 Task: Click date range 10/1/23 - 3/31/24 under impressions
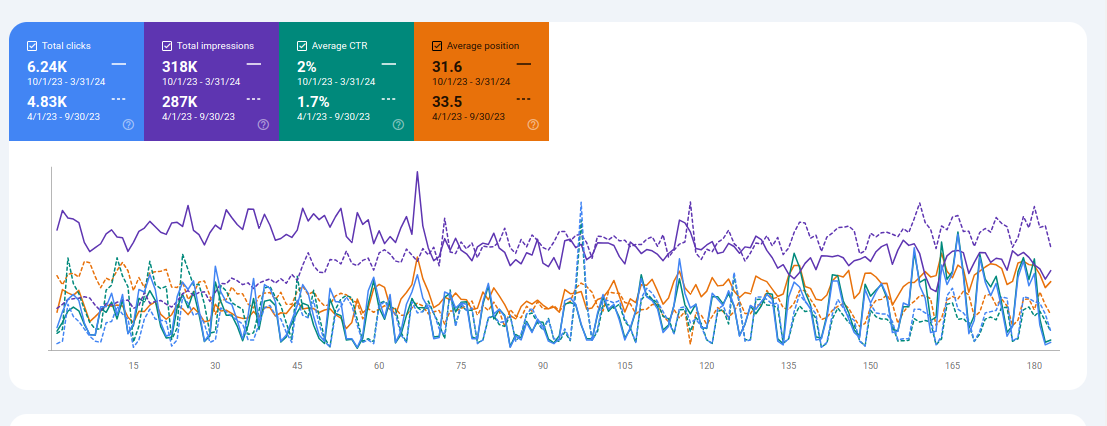201,82
